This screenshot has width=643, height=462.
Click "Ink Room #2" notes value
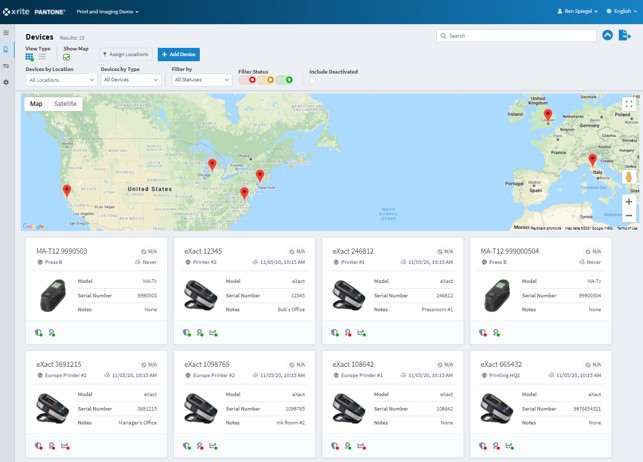290,423
